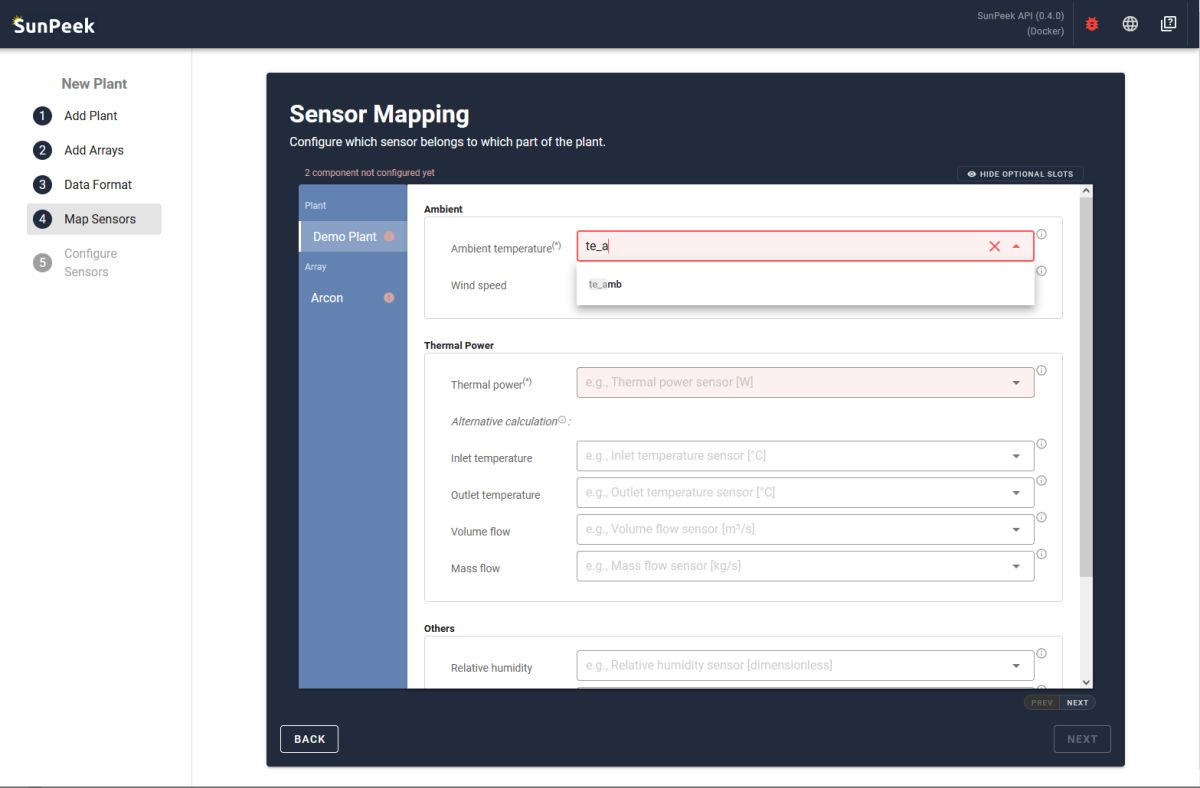This screenshot has width=1200, height=788.
Task: Select te_amb from the suggestion list
Action: [x=805, y=284]
